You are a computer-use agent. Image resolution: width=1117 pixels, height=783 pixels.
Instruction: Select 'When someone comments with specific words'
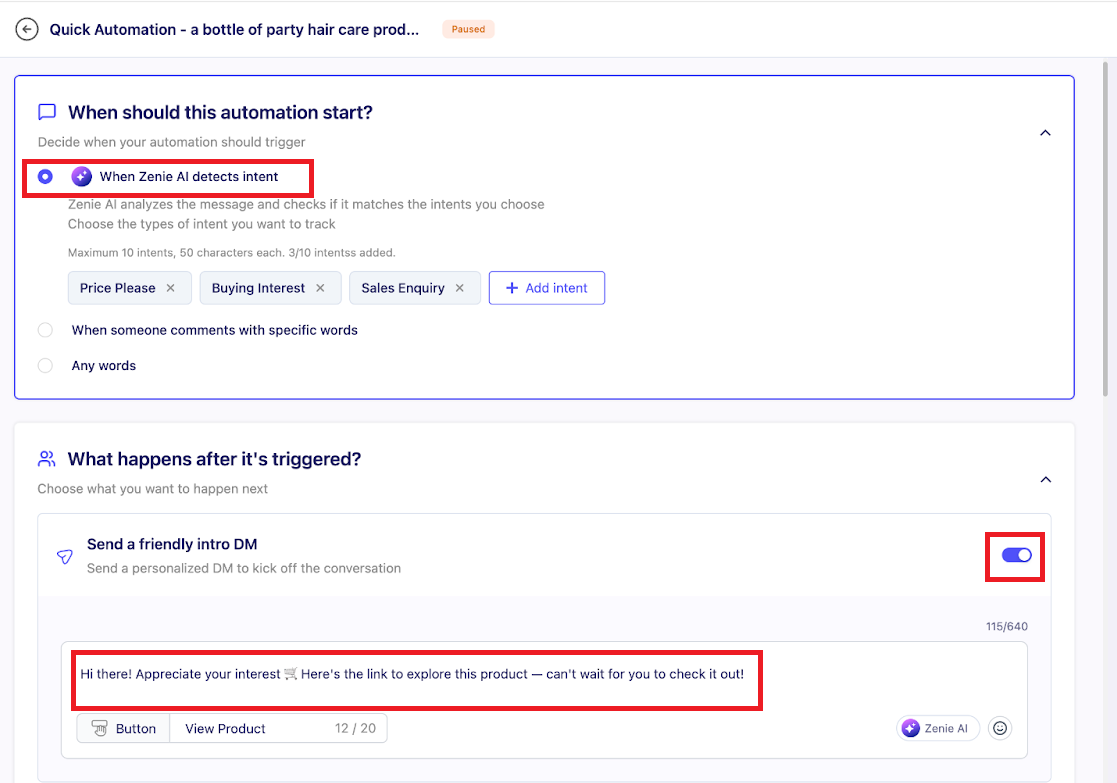tap(45, 330)
